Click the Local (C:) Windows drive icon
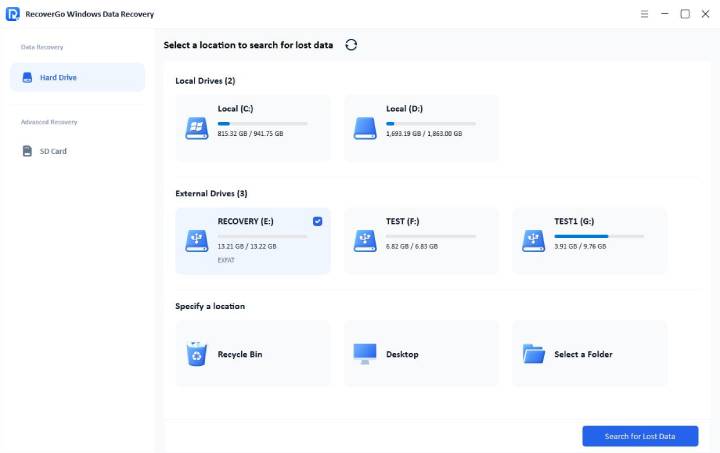The width and height of the screenshot is (720, 453). (196, 128)
